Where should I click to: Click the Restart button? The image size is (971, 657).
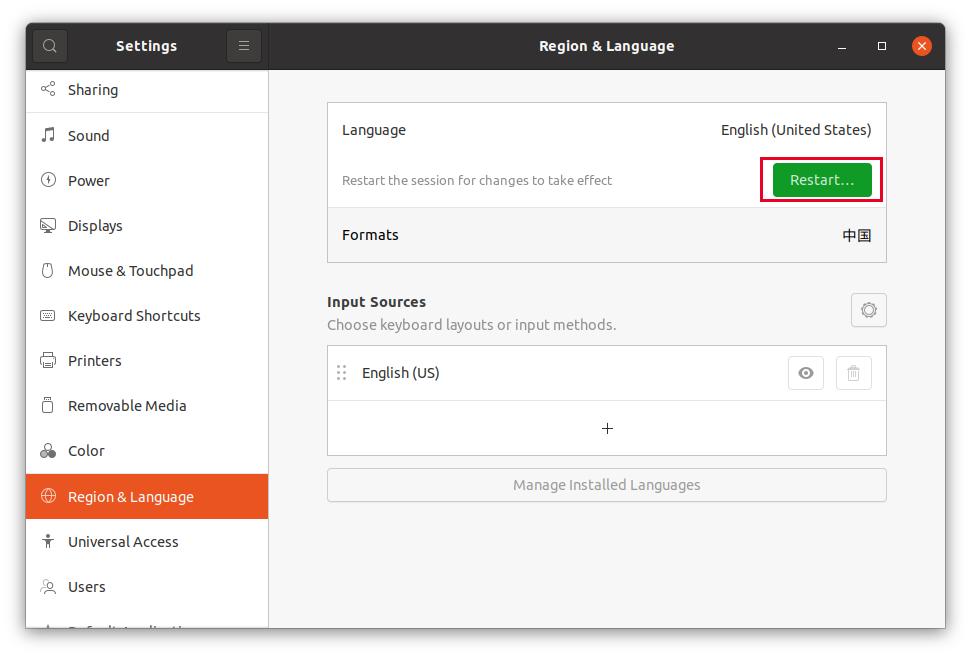(x=820, y=180)
